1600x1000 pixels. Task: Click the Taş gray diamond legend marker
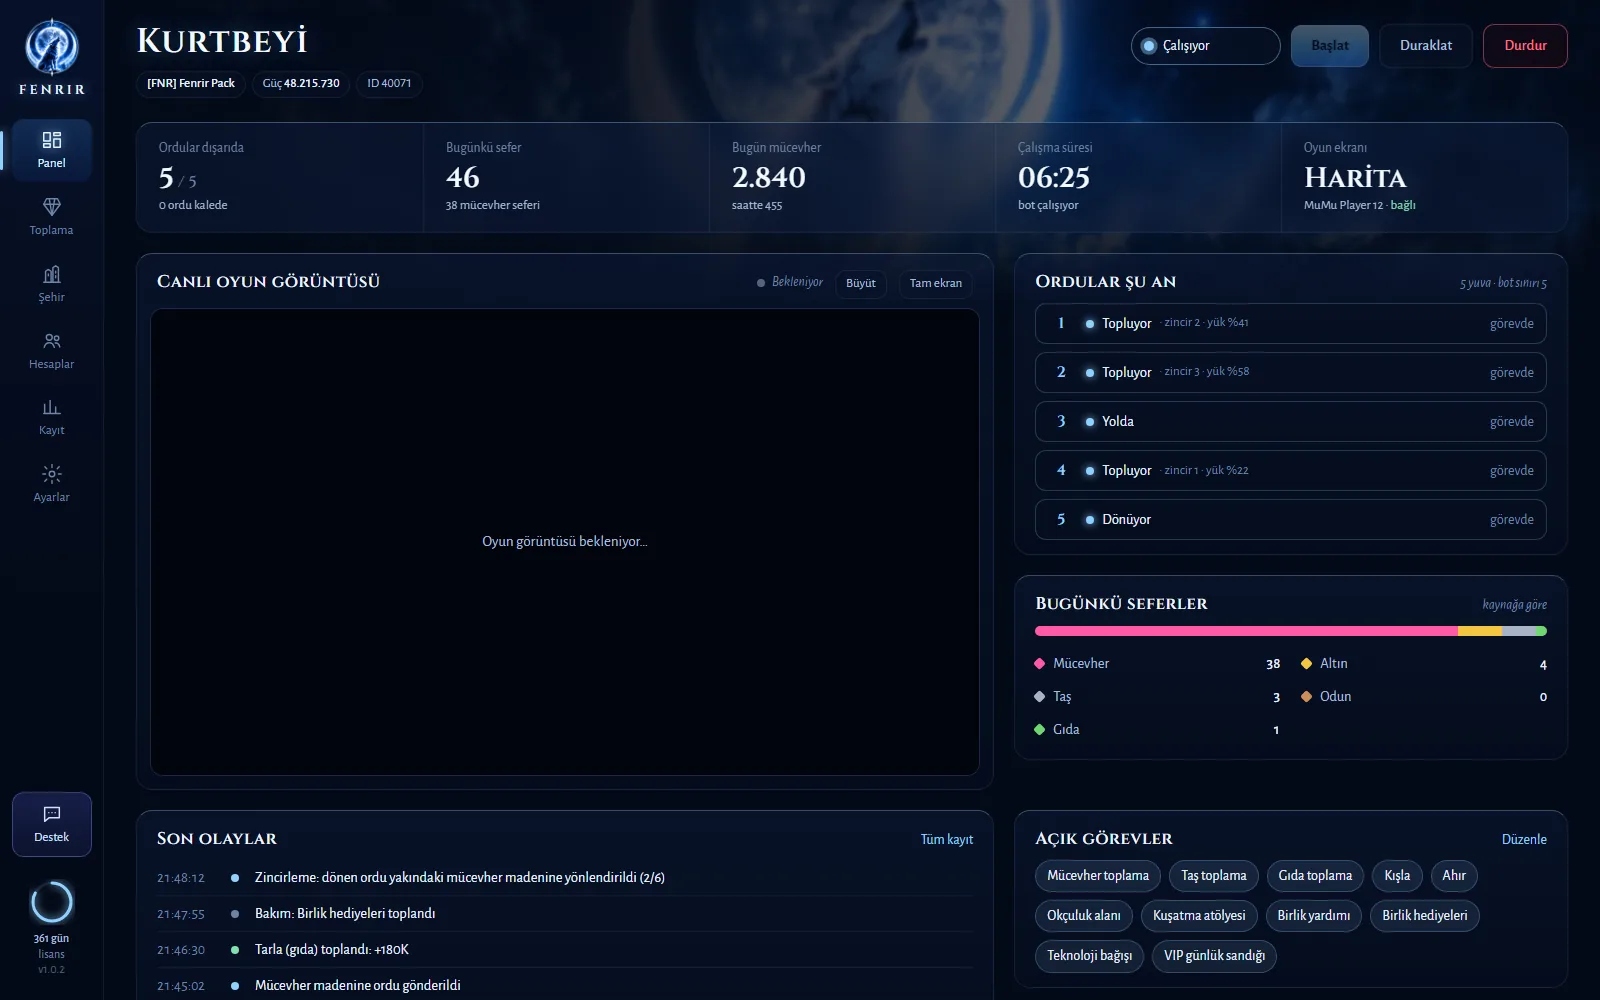point(1040,696)
